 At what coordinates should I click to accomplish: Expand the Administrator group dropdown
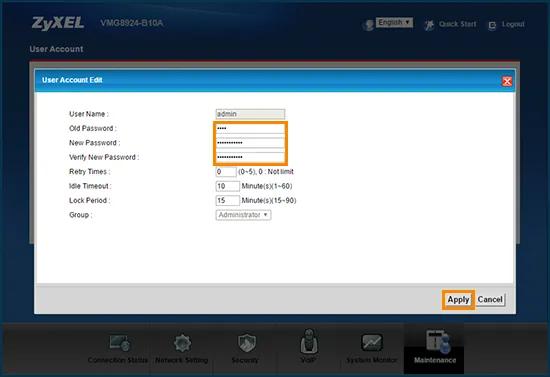click(243, 215)
